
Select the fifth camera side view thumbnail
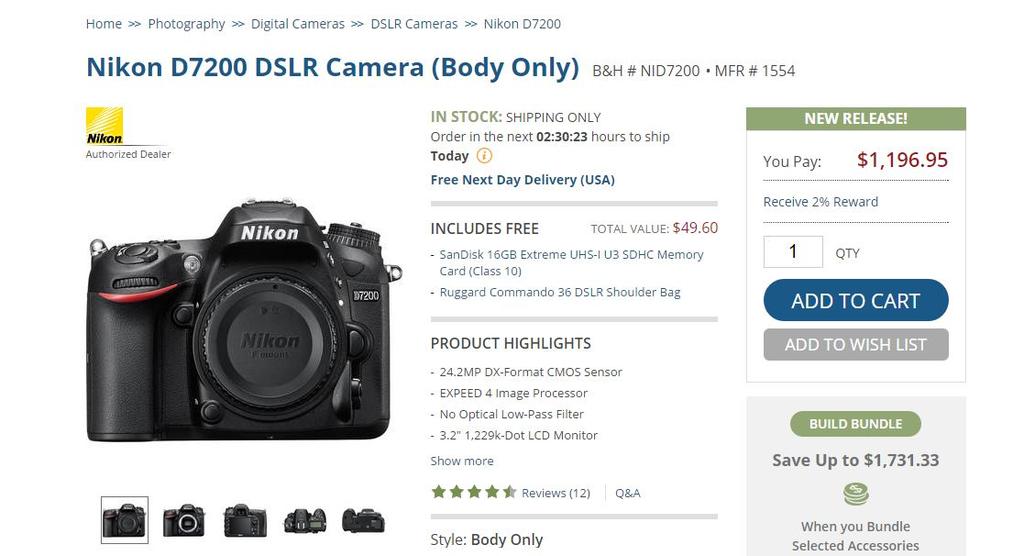[363, 520]
